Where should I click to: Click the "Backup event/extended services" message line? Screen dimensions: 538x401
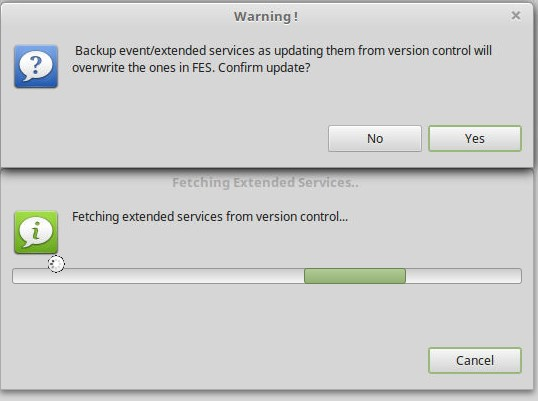(283, 51)
